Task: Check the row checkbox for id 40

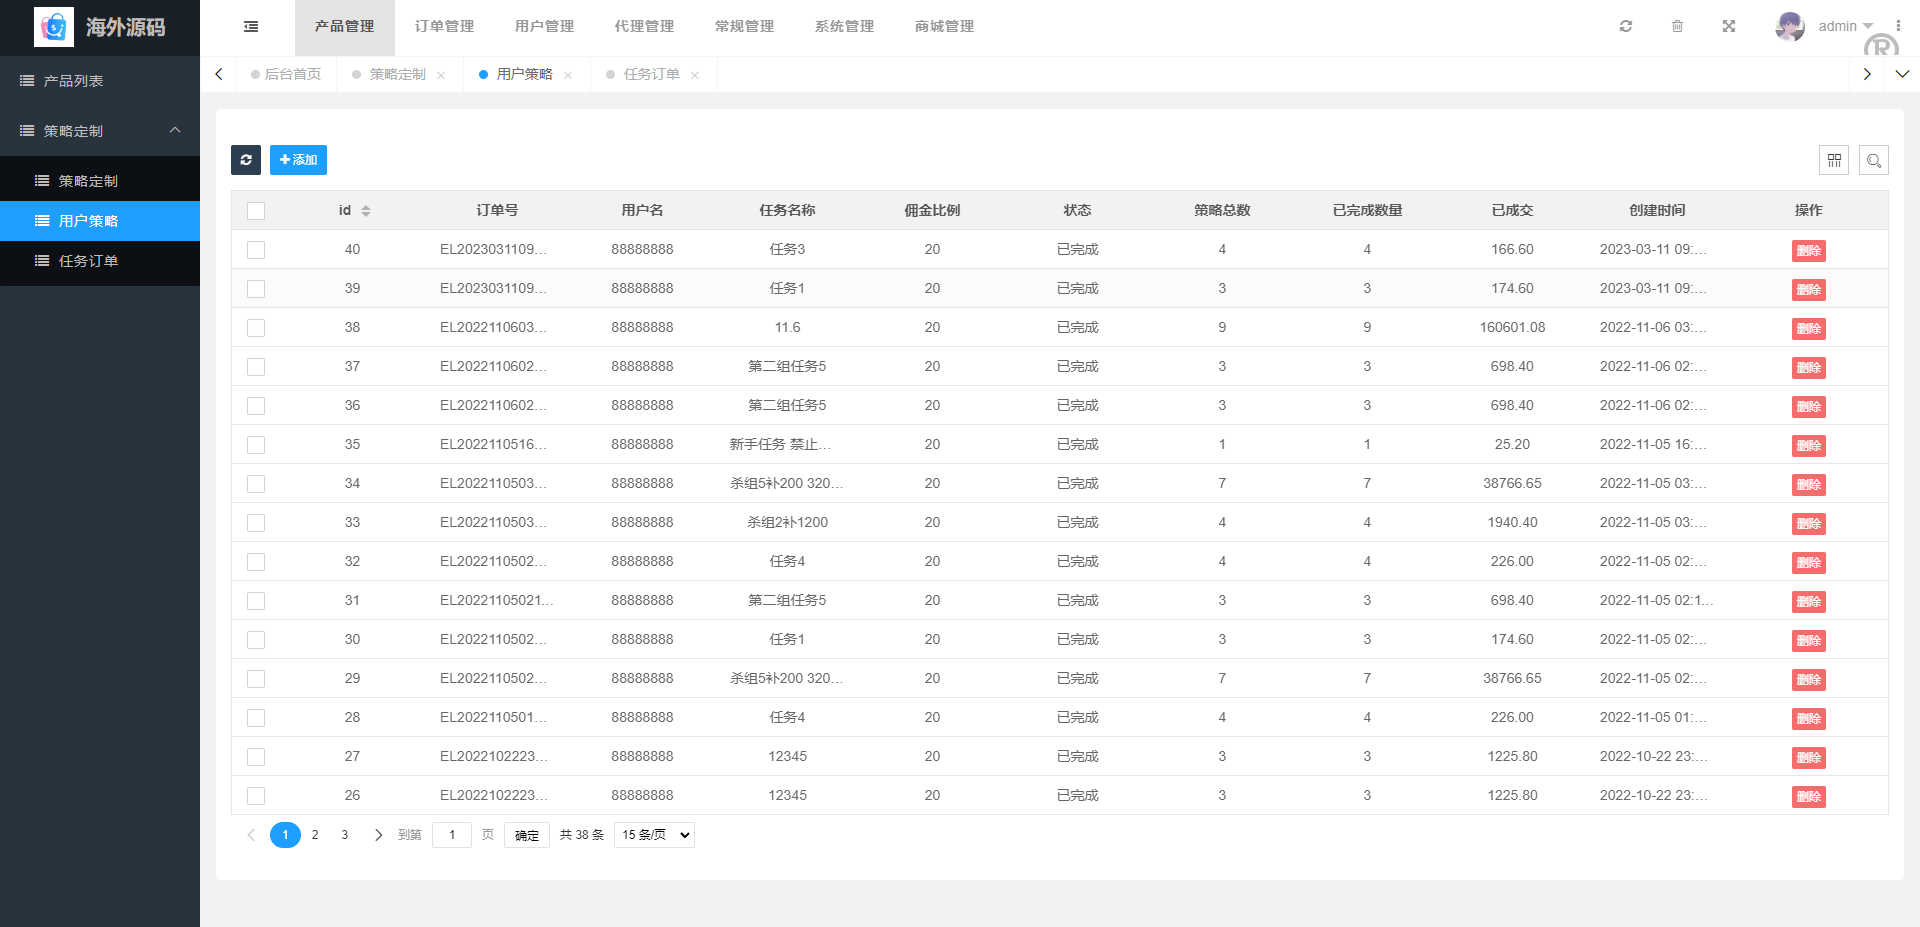Action: 256,250
